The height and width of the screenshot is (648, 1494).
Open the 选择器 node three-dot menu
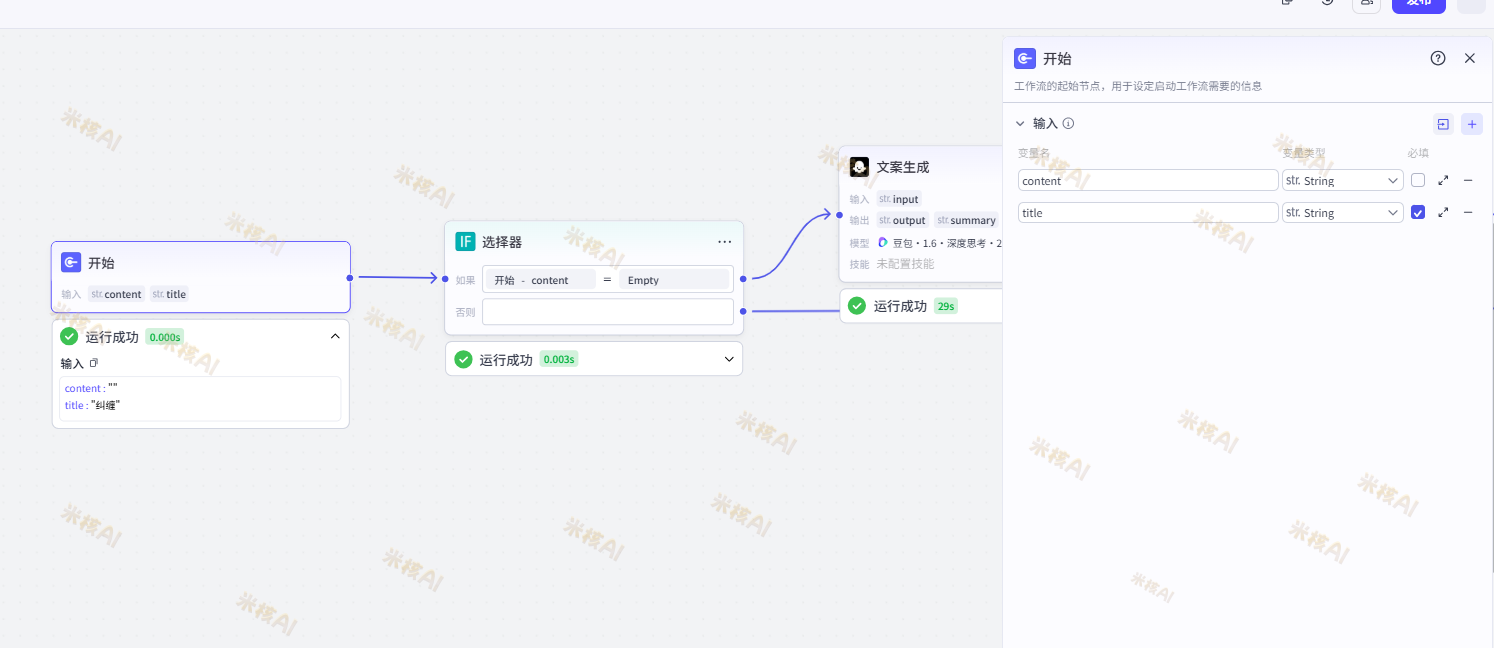[724, 242]
